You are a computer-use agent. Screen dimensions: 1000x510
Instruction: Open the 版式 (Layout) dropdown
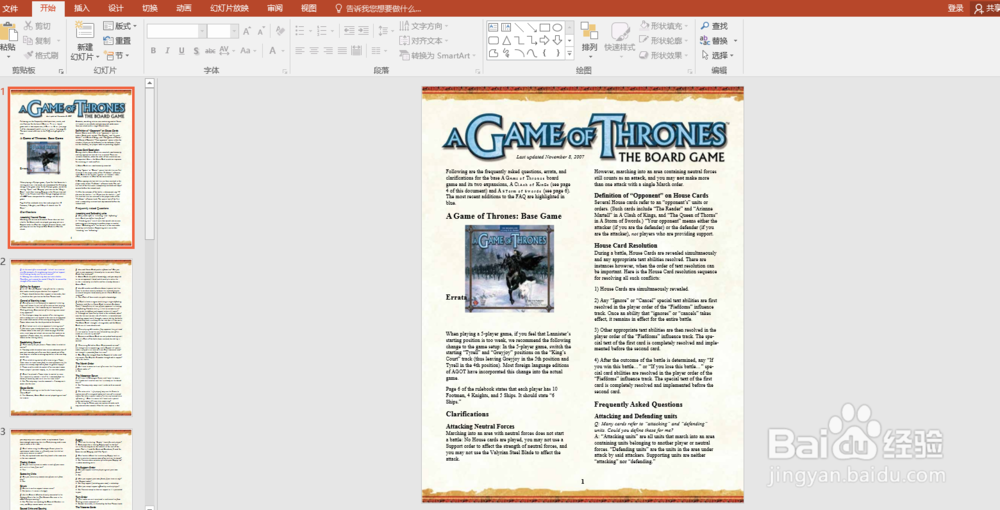[120, 26]
